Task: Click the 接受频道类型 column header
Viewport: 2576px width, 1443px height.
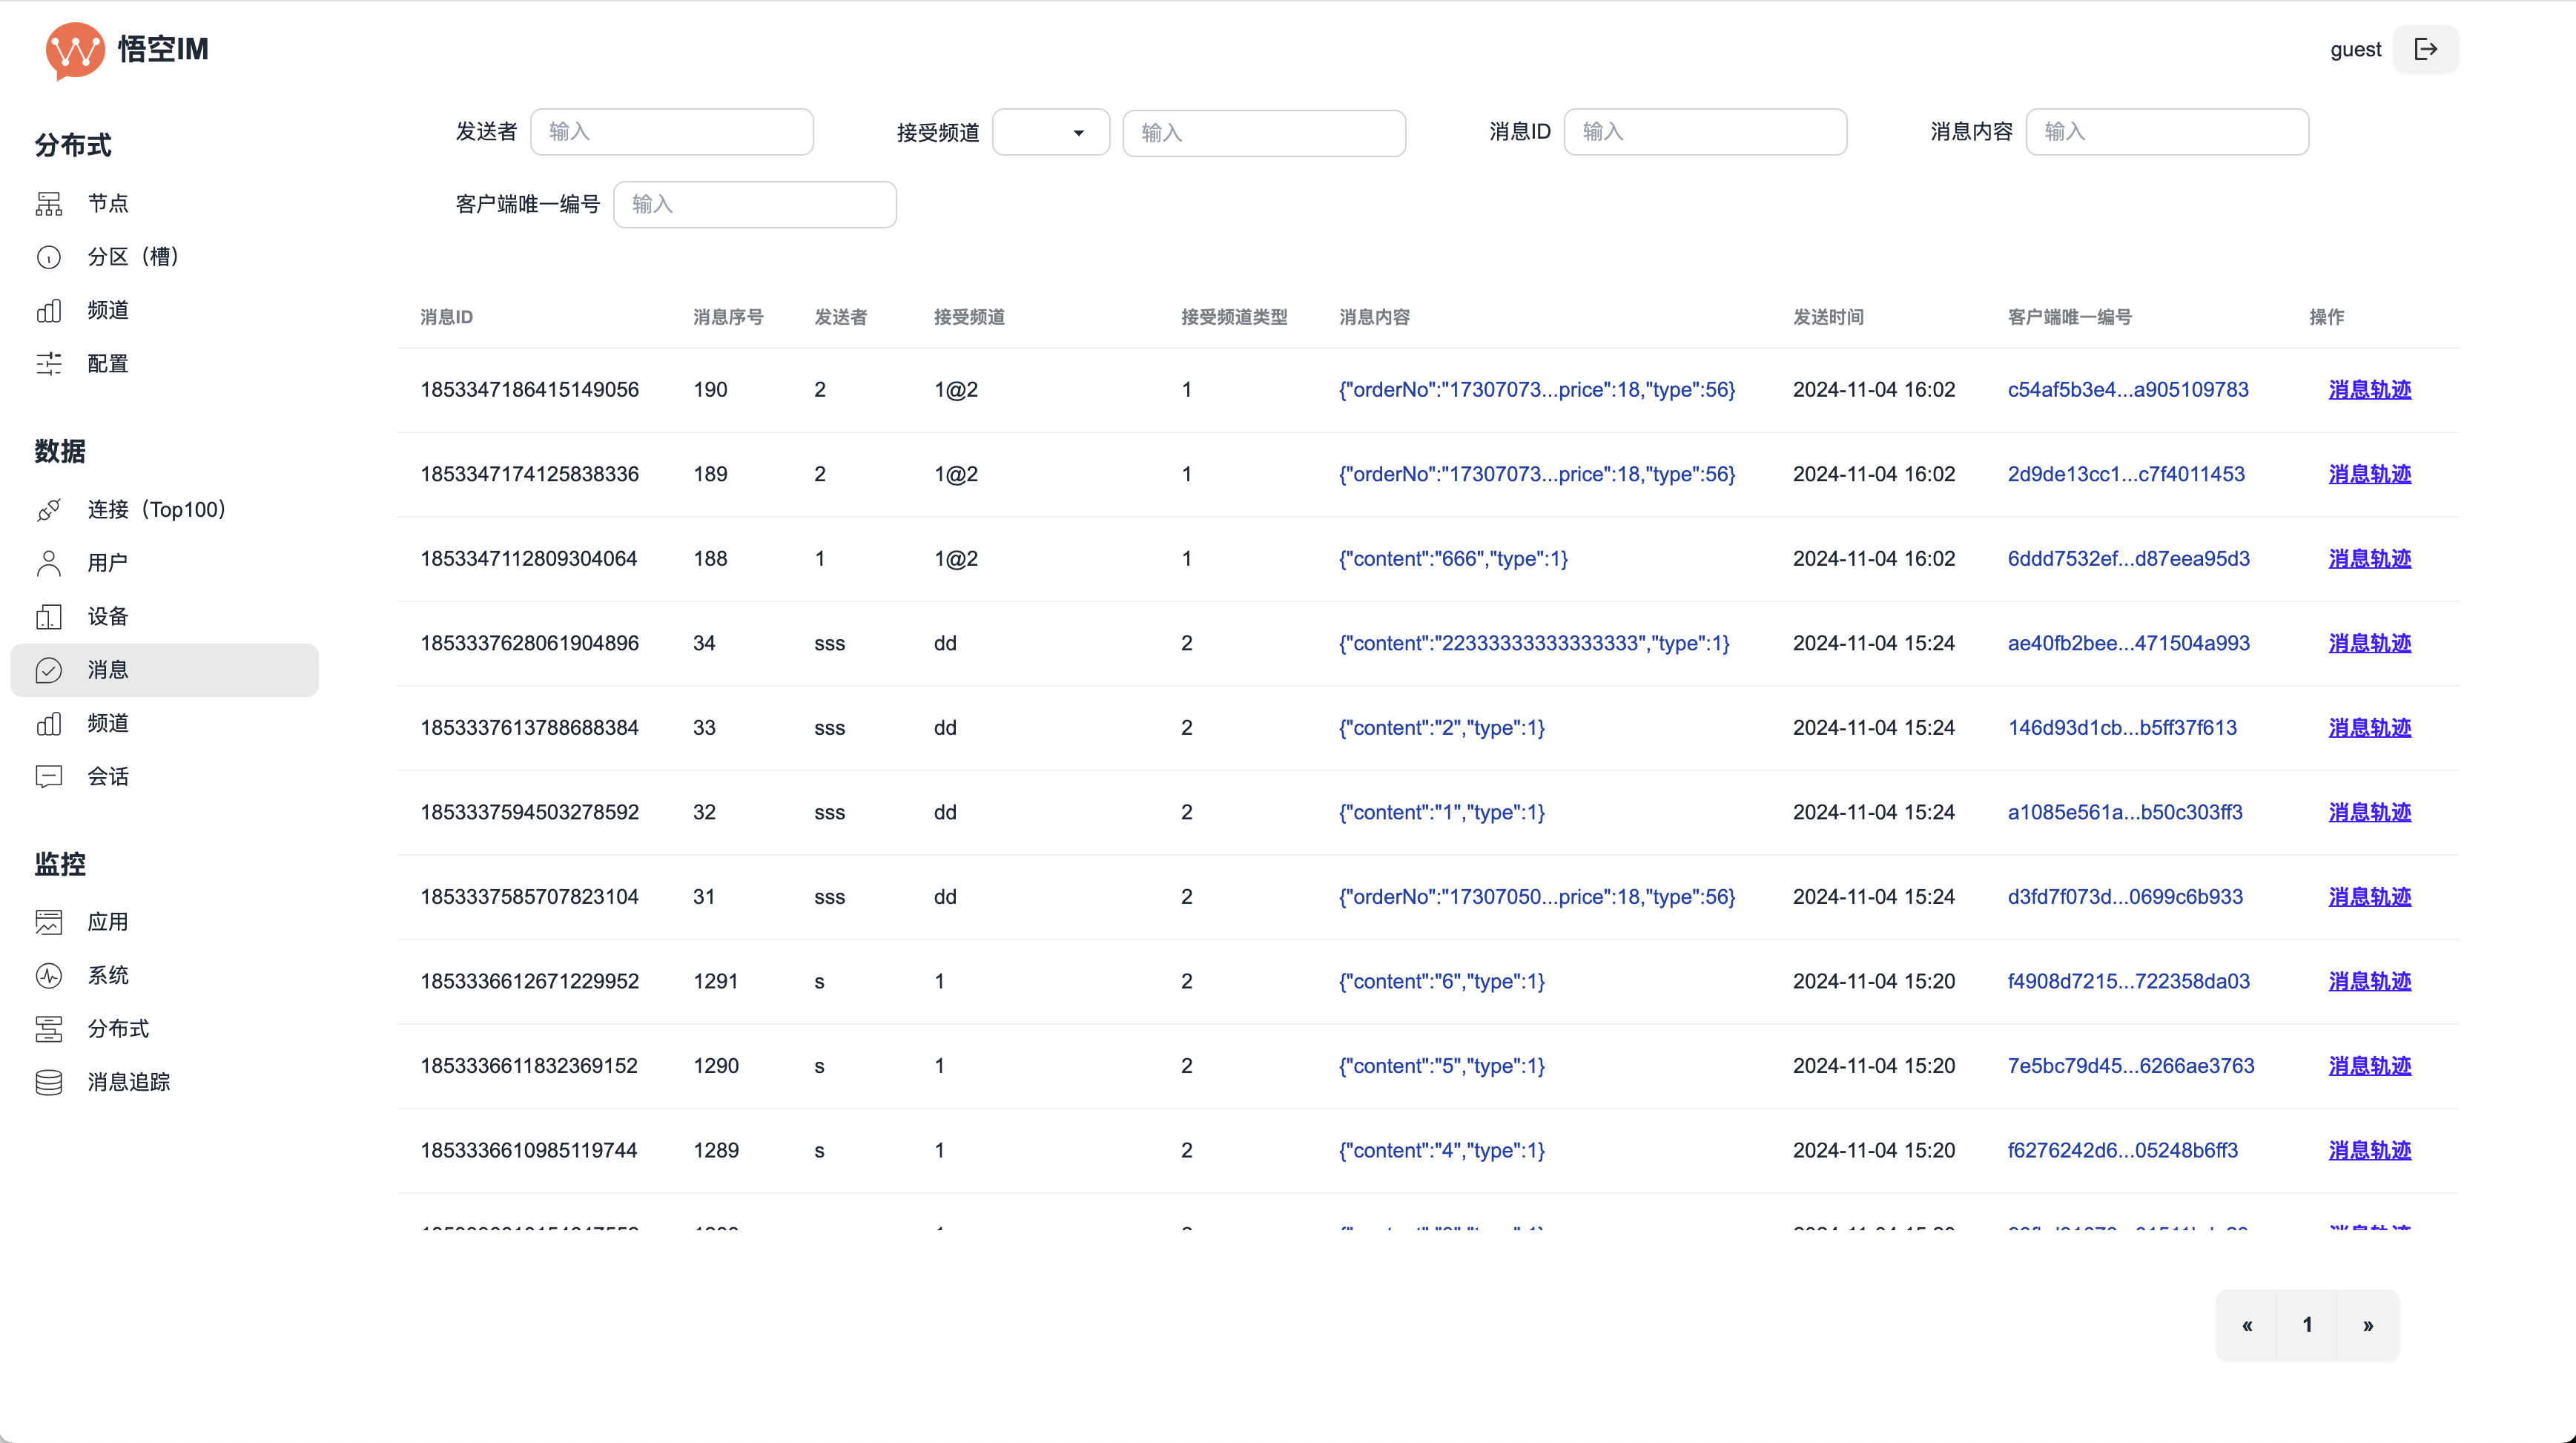Action: point(1234,317)
